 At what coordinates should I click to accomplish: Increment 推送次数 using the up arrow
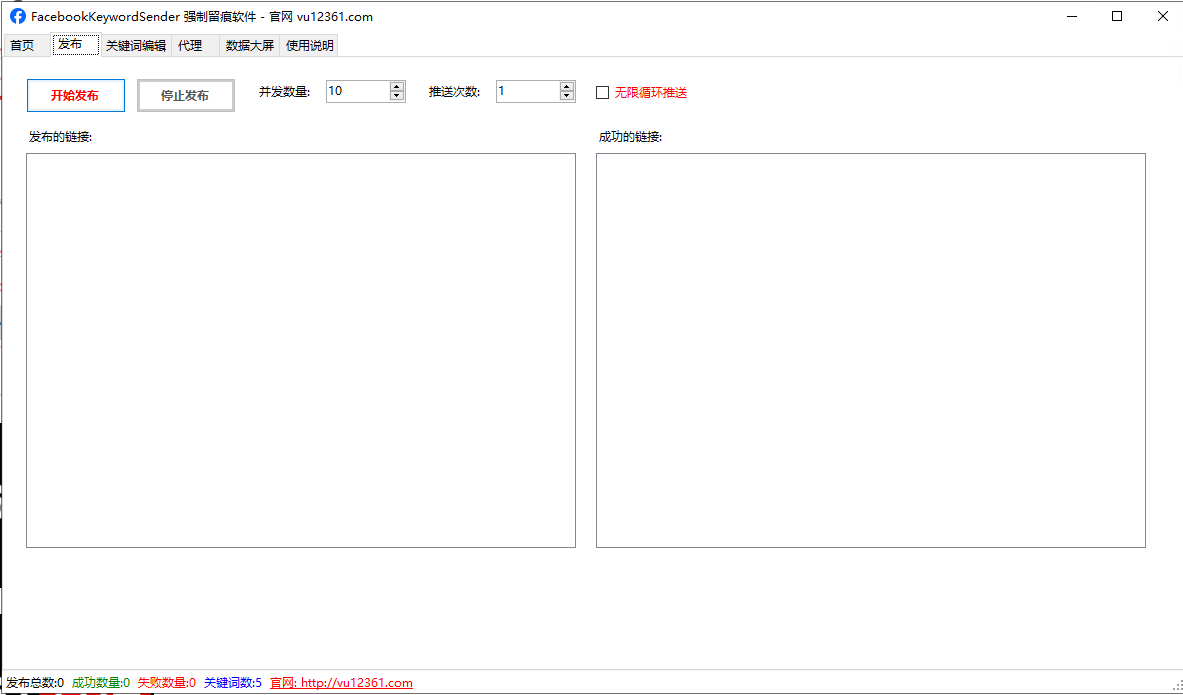(567, 86)
